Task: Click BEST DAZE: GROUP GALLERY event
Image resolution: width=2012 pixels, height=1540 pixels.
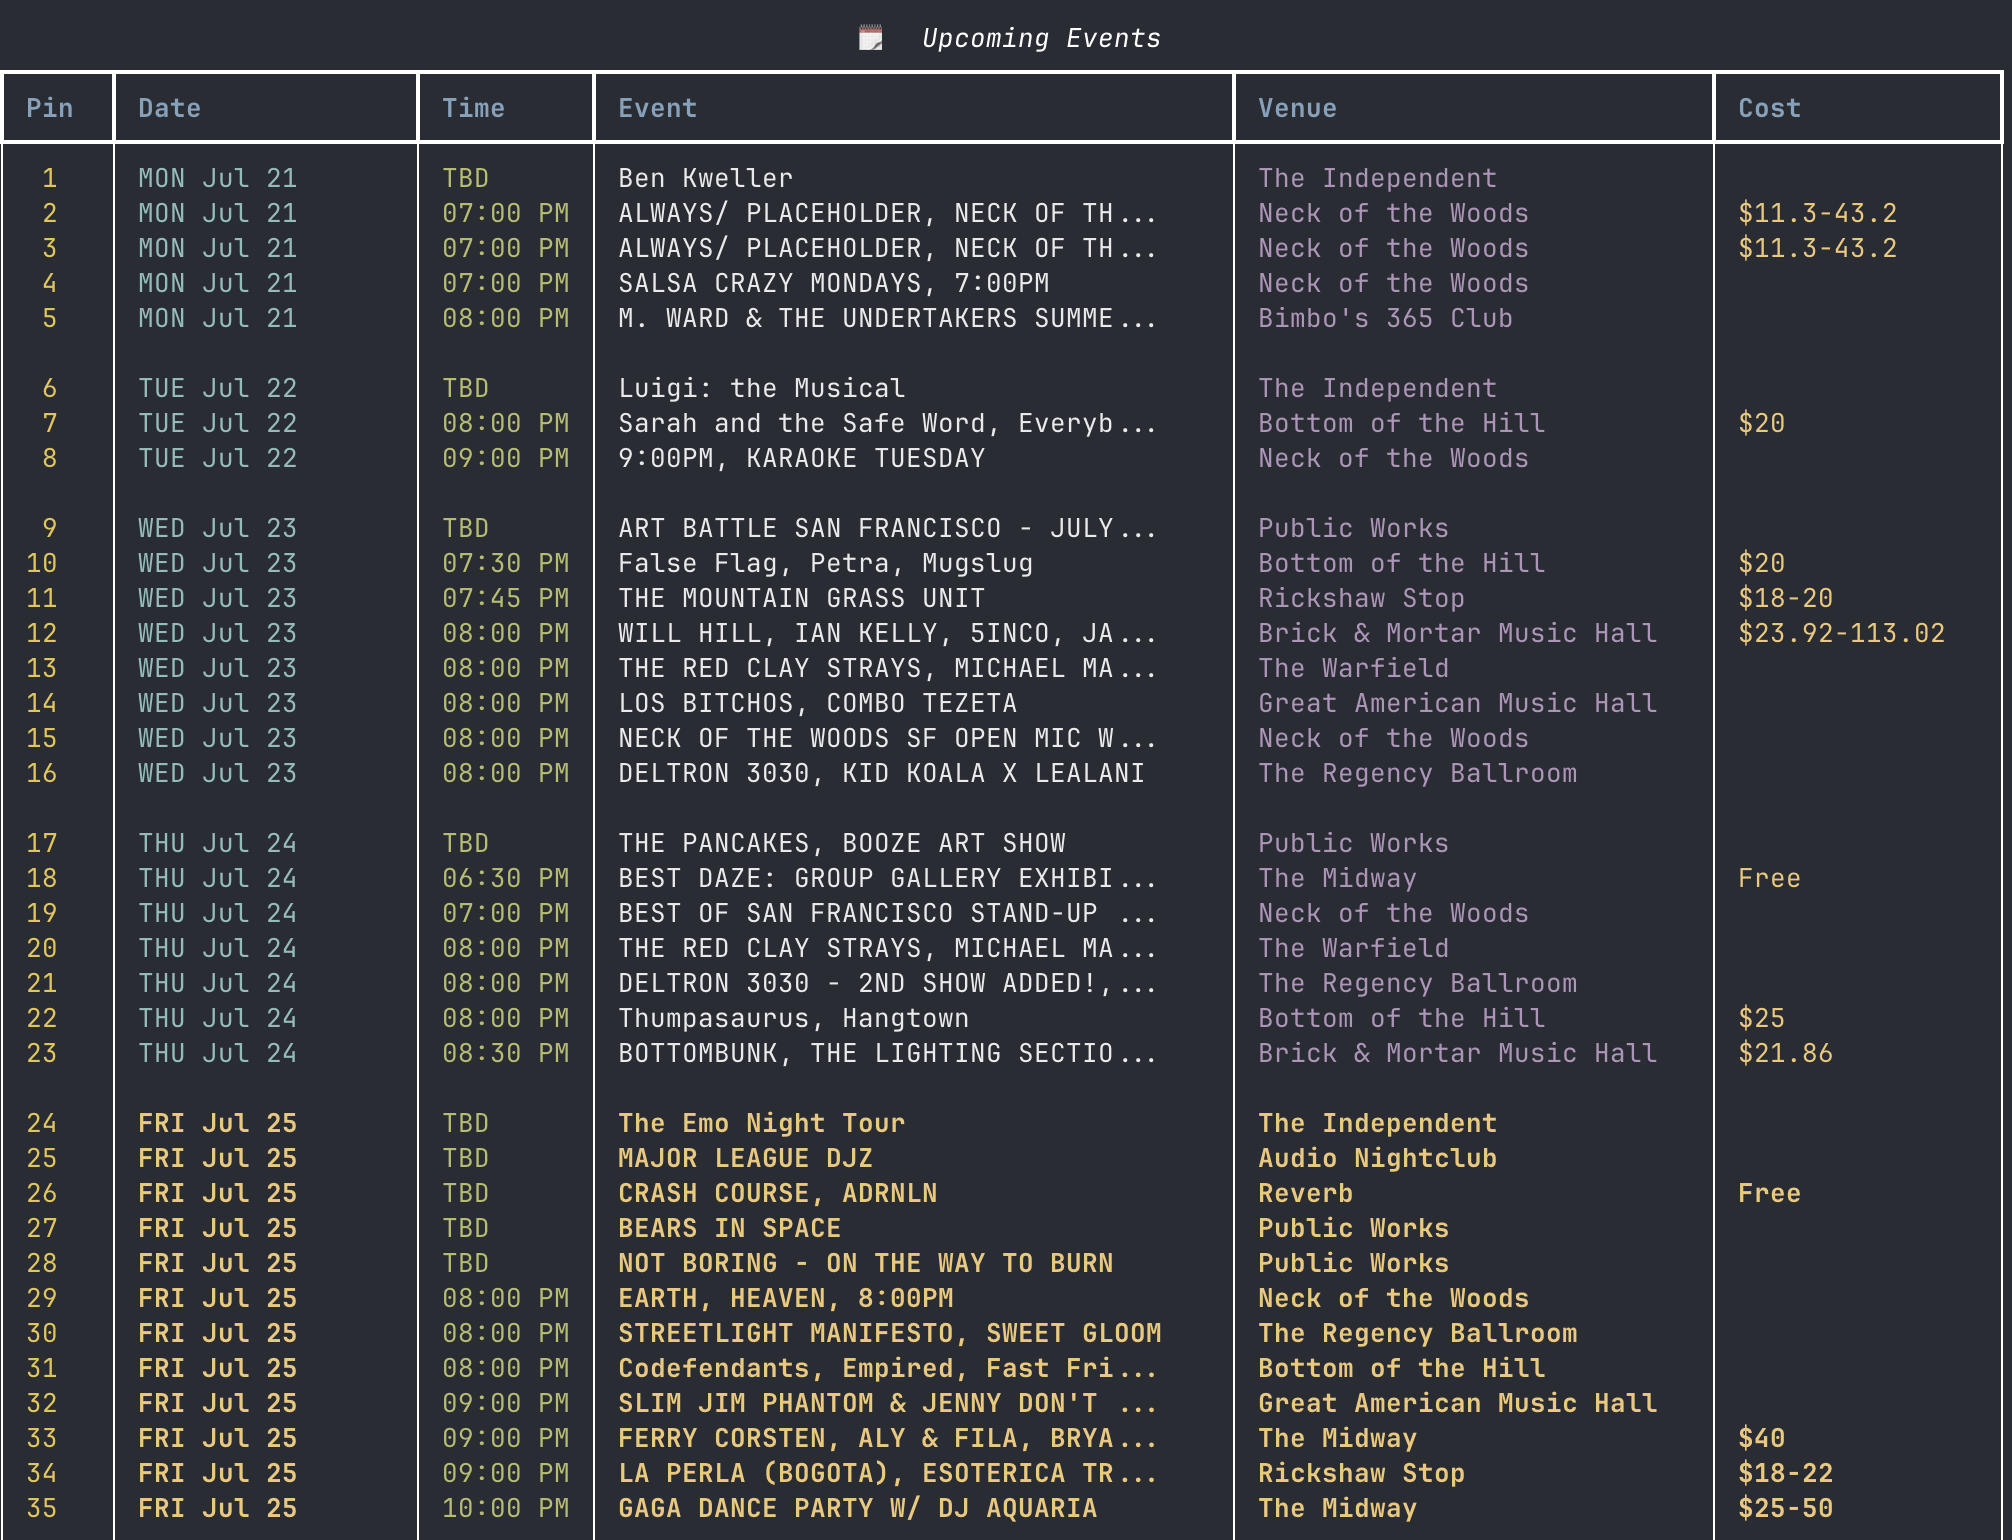Action: 887,878
